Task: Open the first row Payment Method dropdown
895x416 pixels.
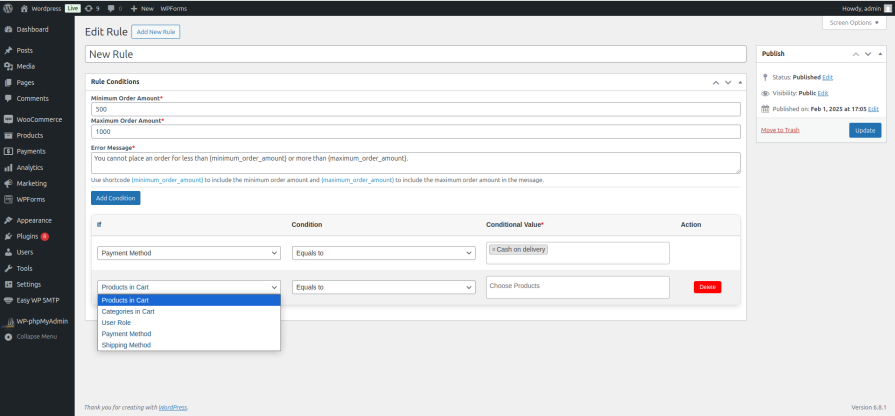Action: [x=189, y=253]
